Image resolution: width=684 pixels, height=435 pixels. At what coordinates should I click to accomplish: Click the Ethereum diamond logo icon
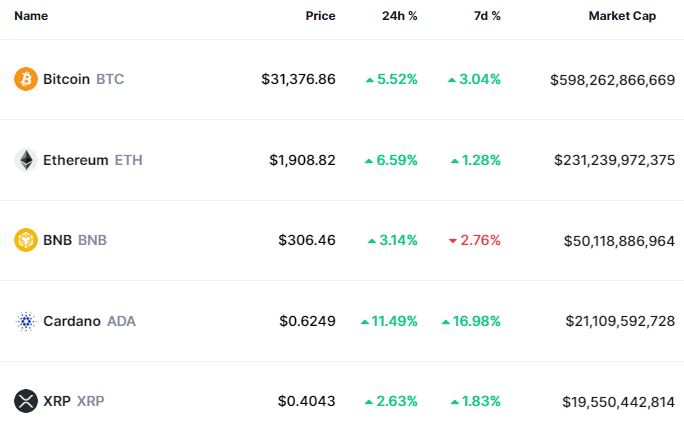pyautogui.click(x=26, y=160)
